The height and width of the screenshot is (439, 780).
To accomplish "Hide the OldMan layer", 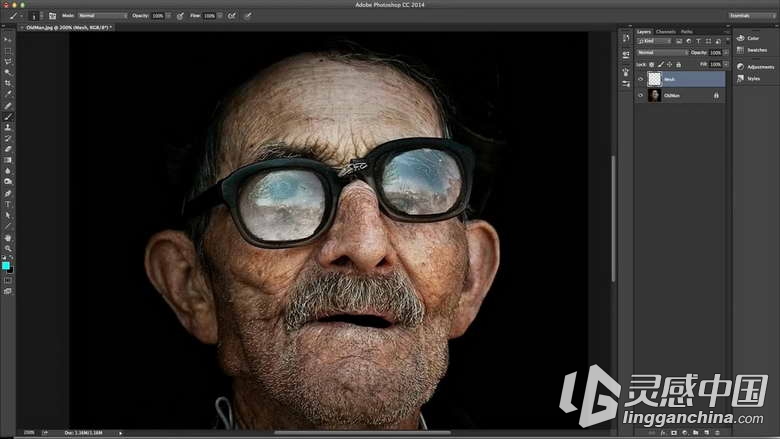I will [x=641, y=95].
